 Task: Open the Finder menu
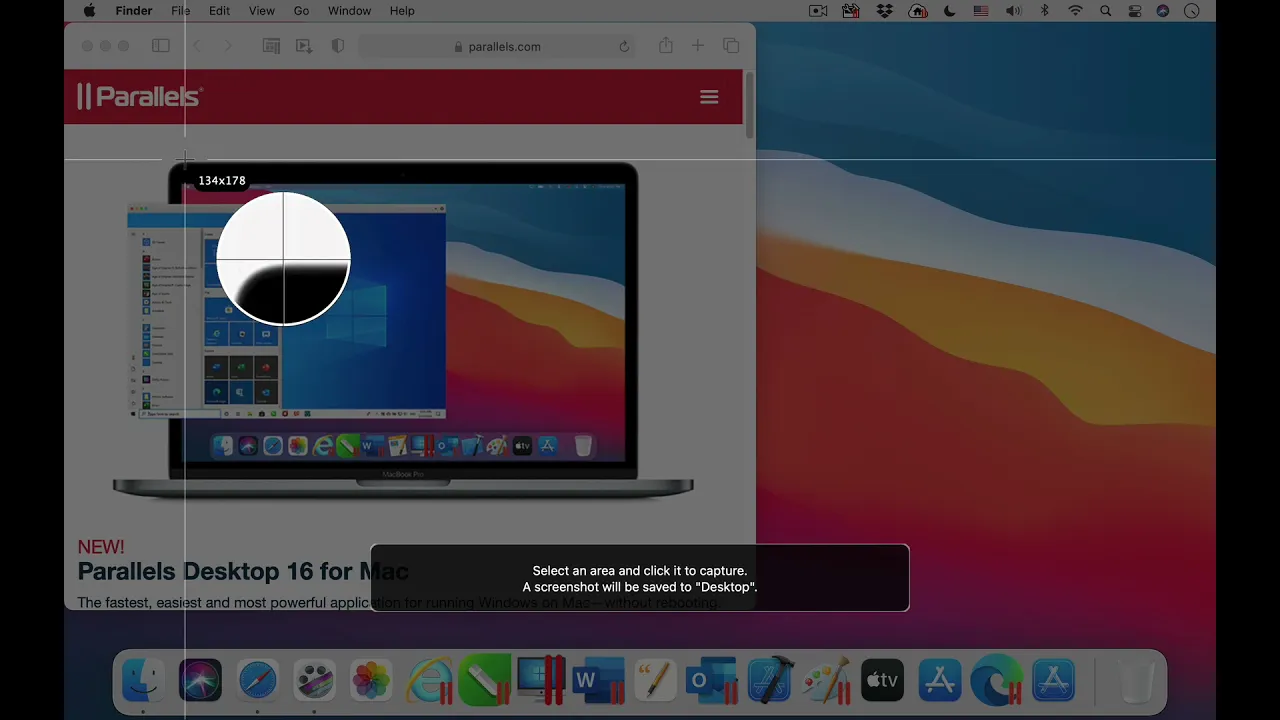click(133, 11)
